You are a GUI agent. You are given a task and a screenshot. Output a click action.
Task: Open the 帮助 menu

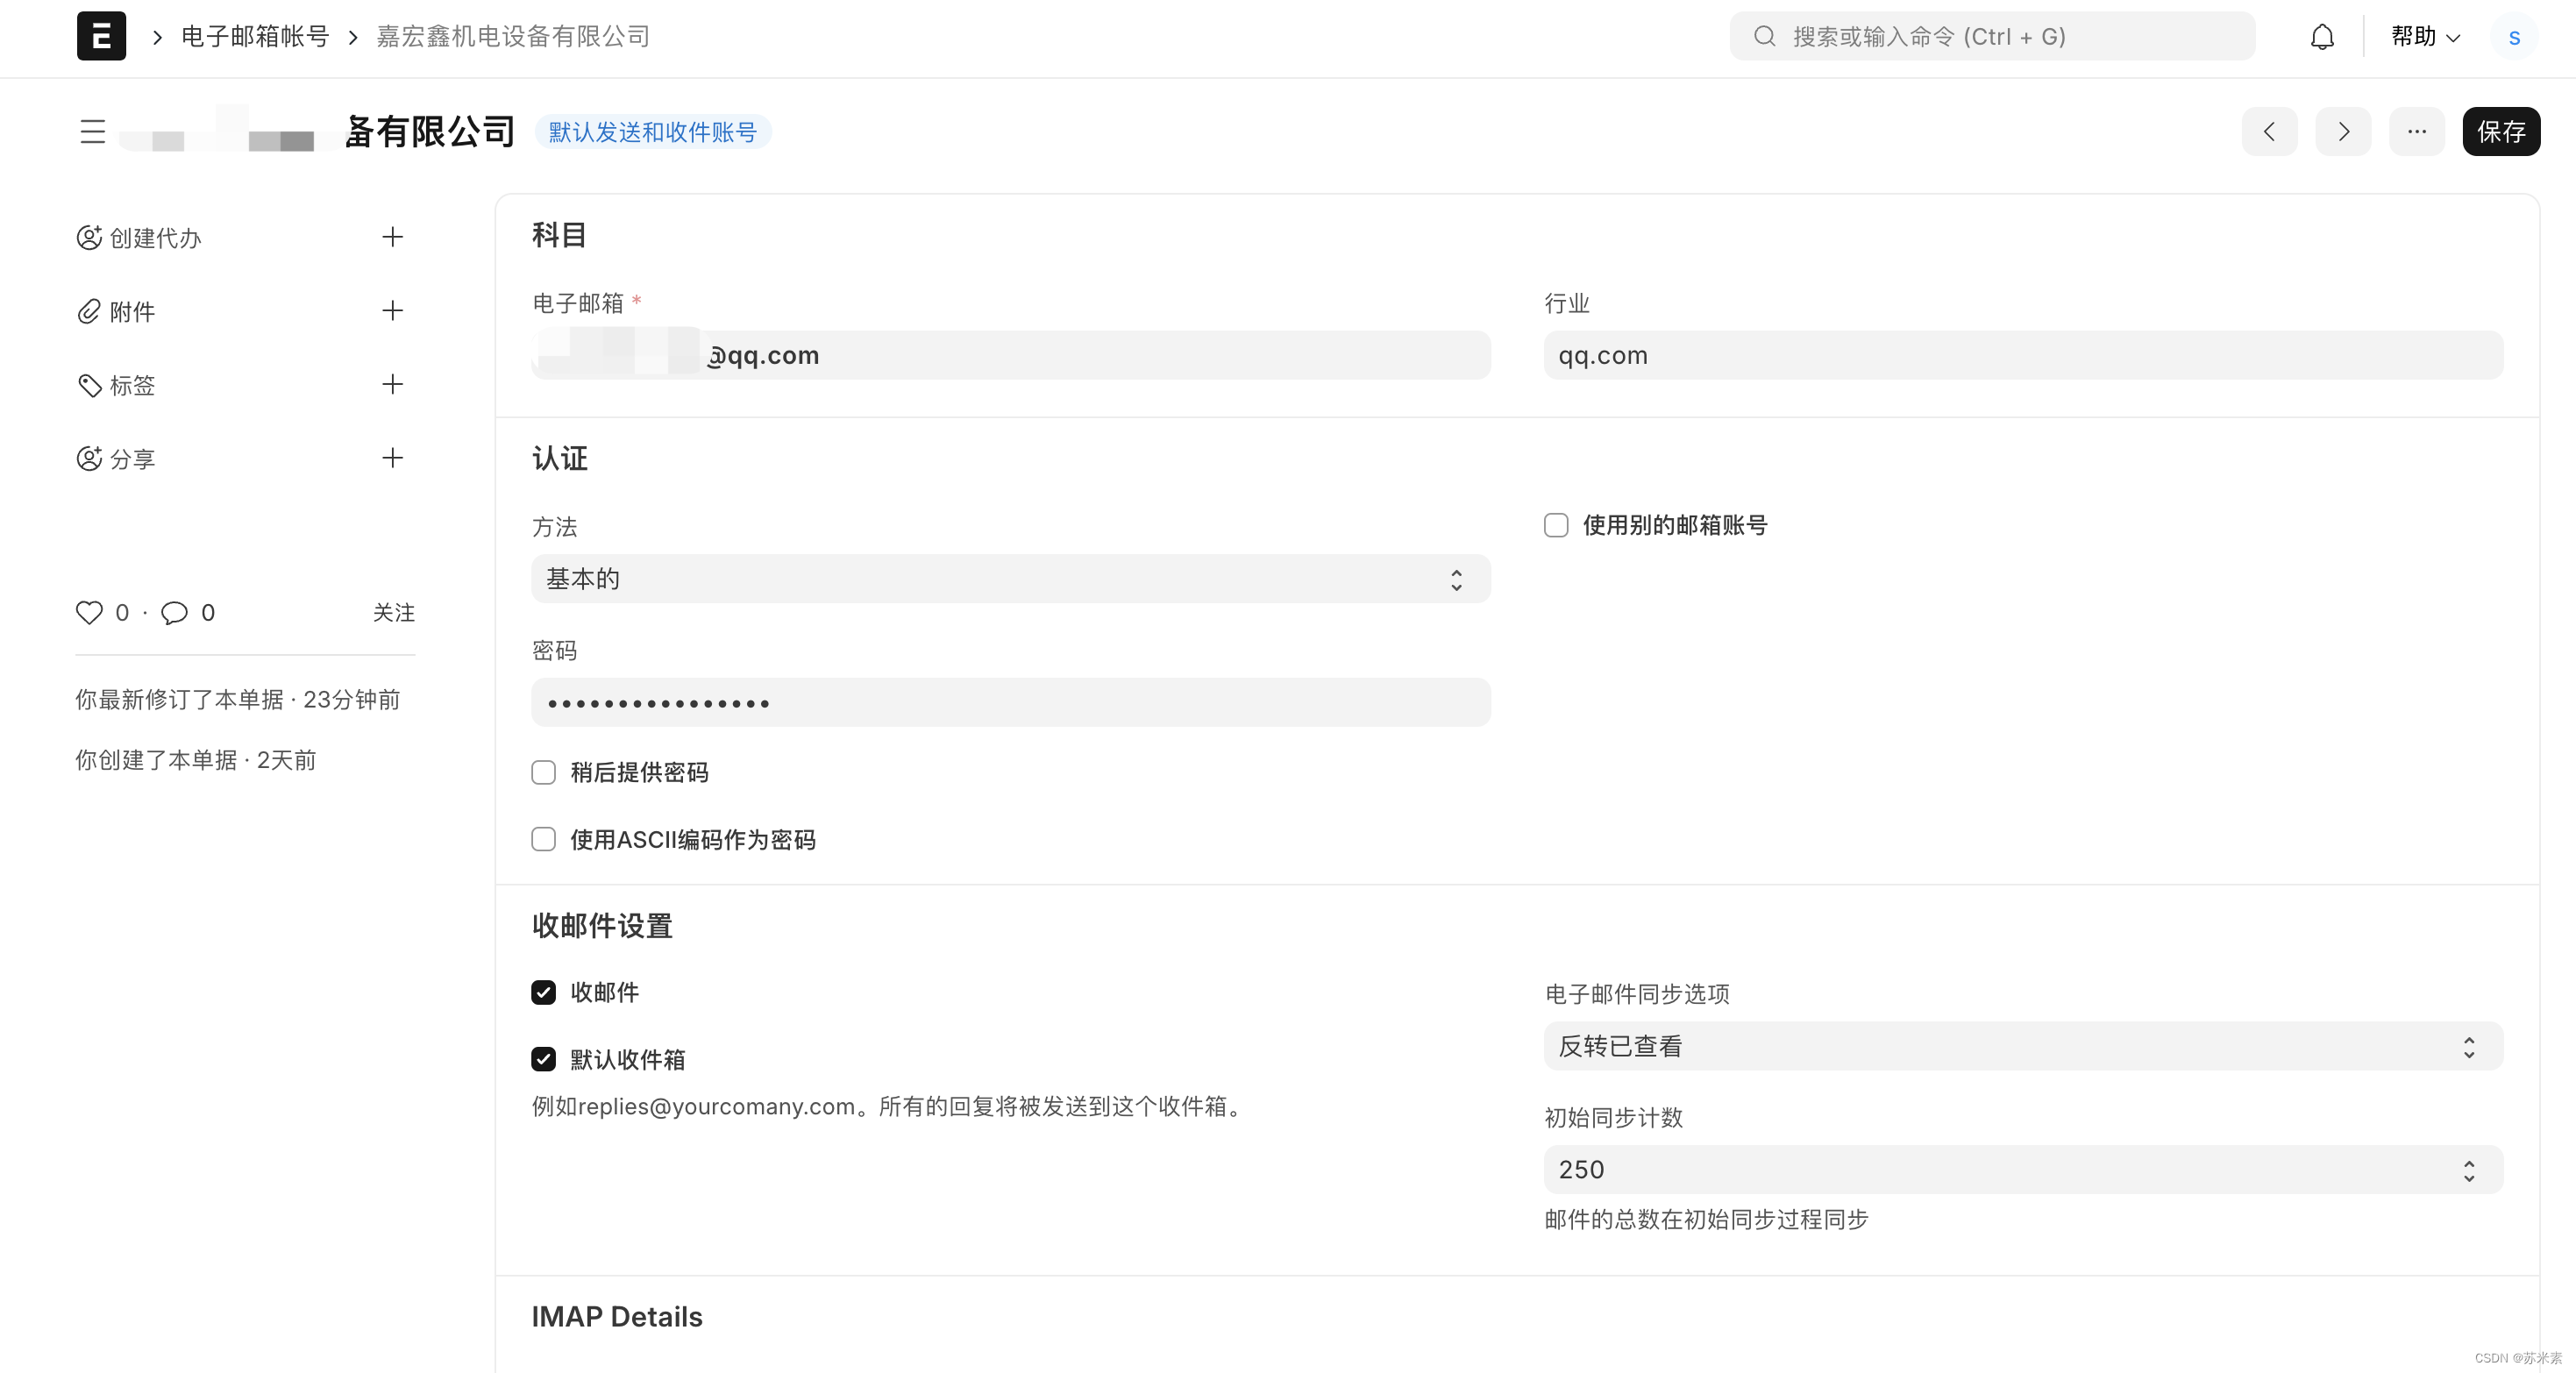point(2424,37)
